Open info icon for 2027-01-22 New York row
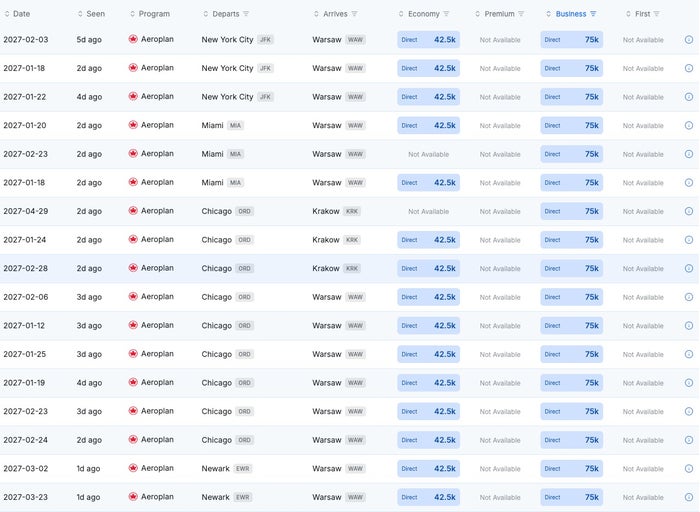Viewport: 700px width, 512px height. pos(688,97)
